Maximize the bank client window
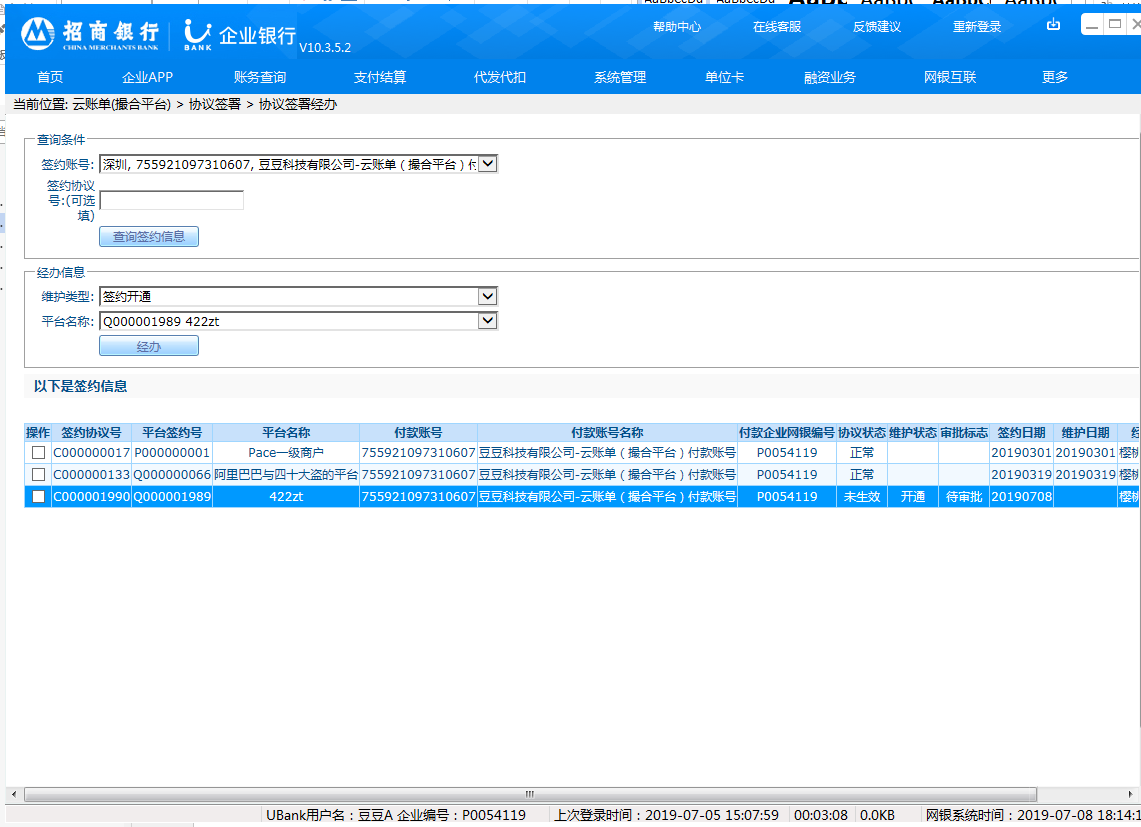 pyautogui.click(x=1114, y=24)
